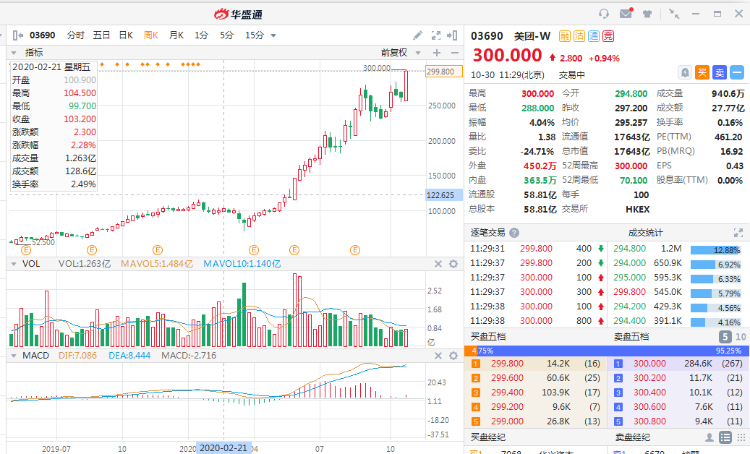Click the blue 卖 sell button

point(719,73)
